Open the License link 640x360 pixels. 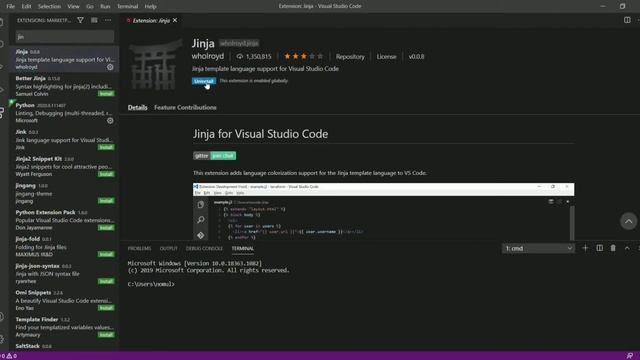point(386,57)
